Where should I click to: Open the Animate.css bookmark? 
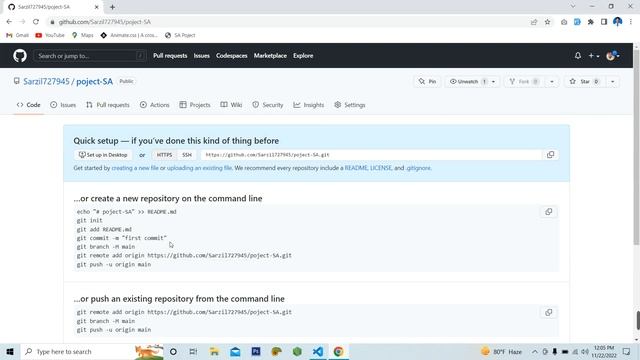tap(129, 35)
